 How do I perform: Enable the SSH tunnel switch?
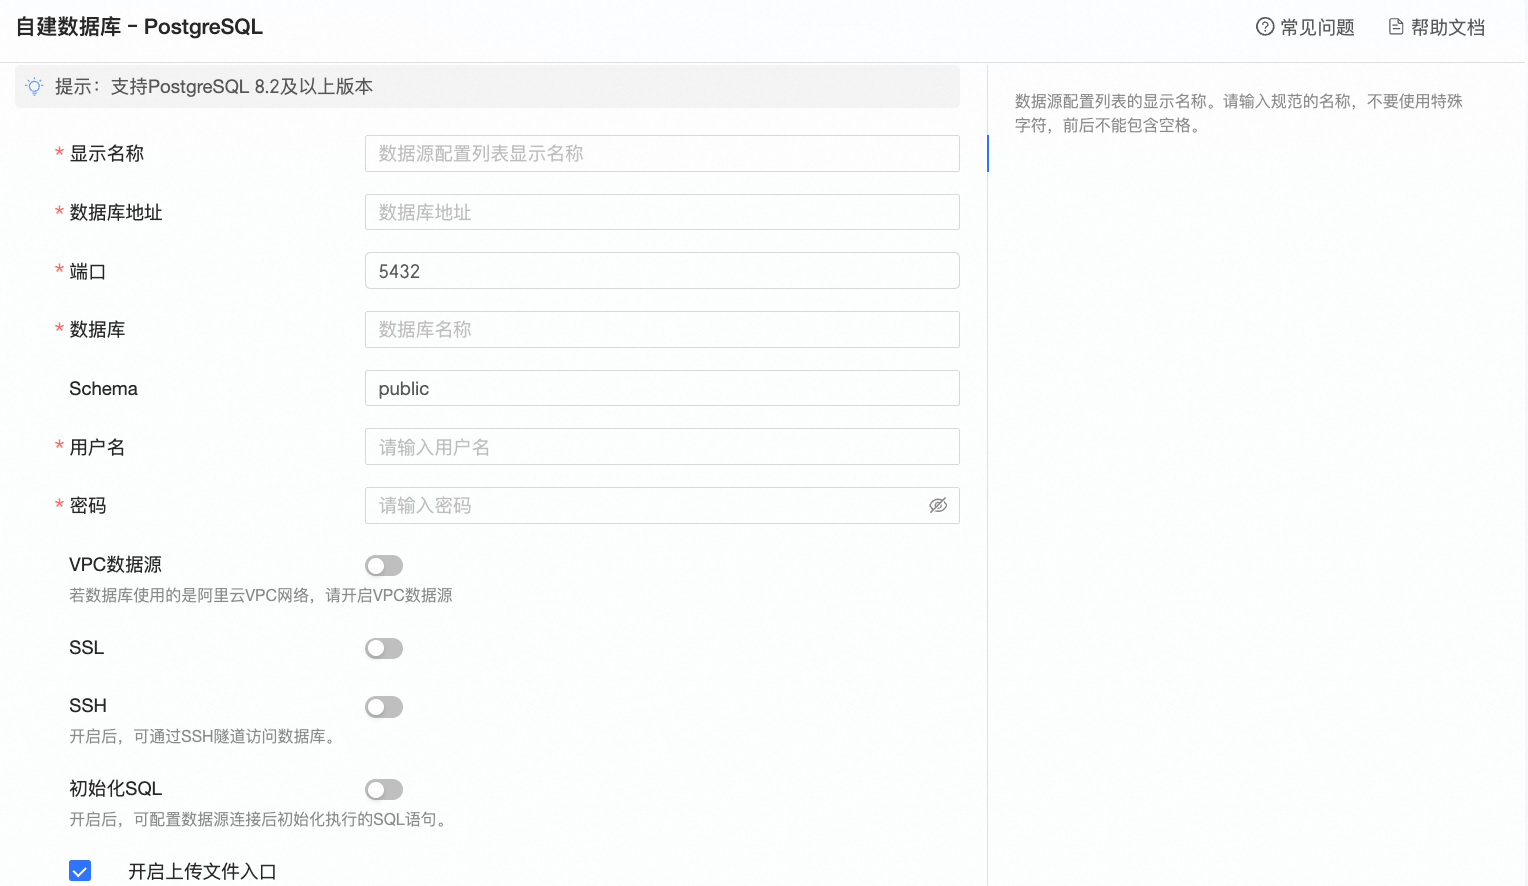pos(384,708)
